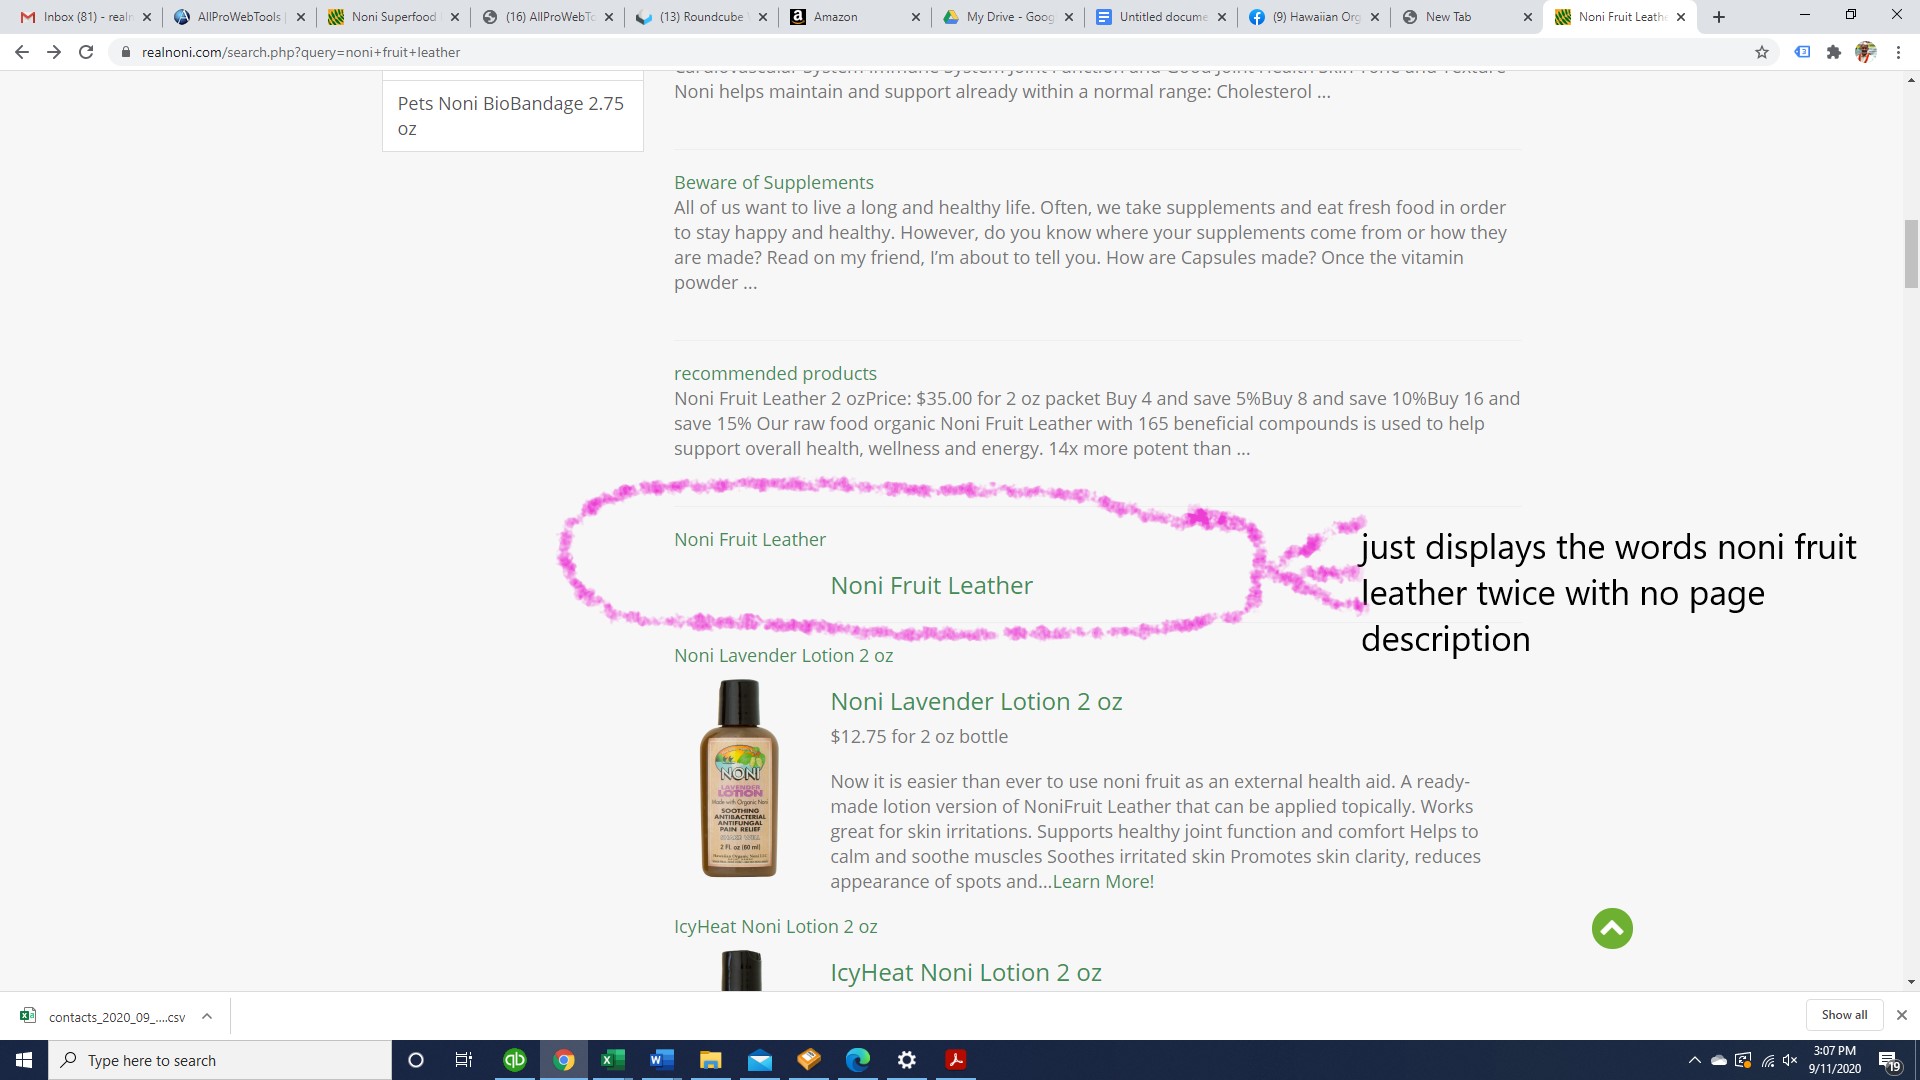Open recommended products link
Viewport: 1920px width, 1080px height.
[x=775, y=373]
